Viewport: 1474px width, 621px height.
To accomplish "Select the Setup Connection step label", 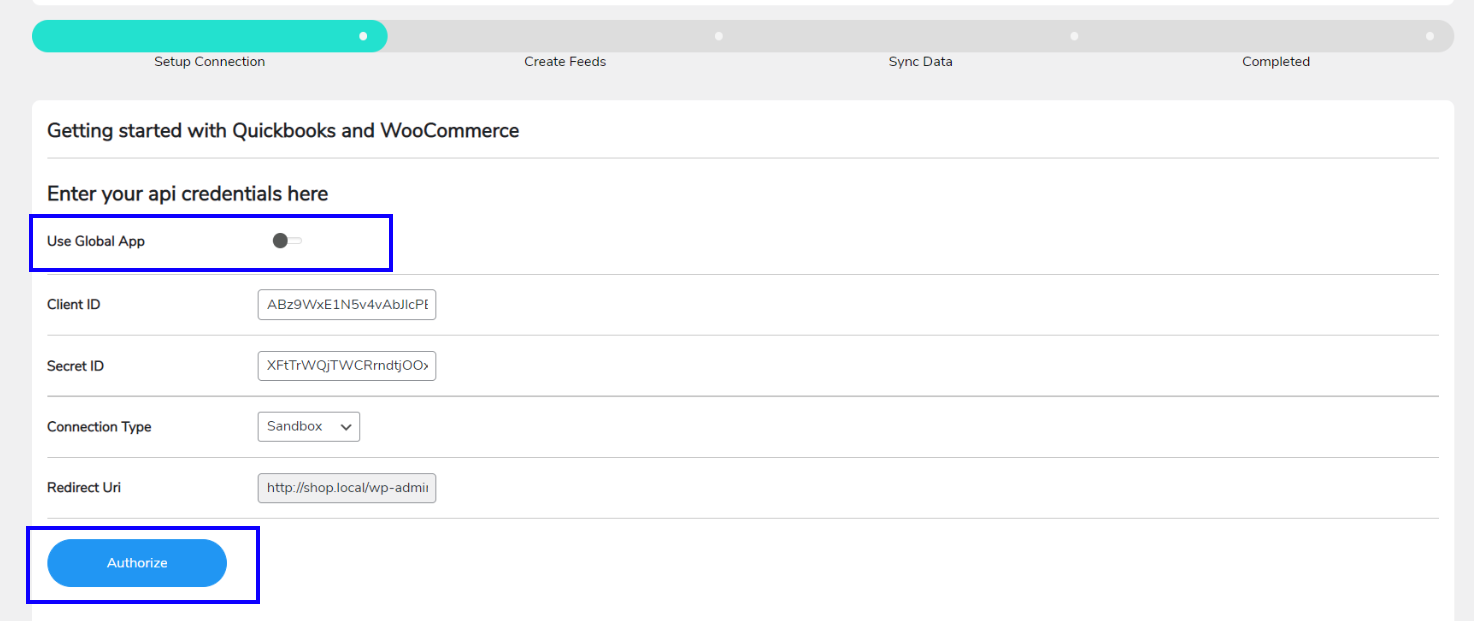I will click(x=209, y=62).
